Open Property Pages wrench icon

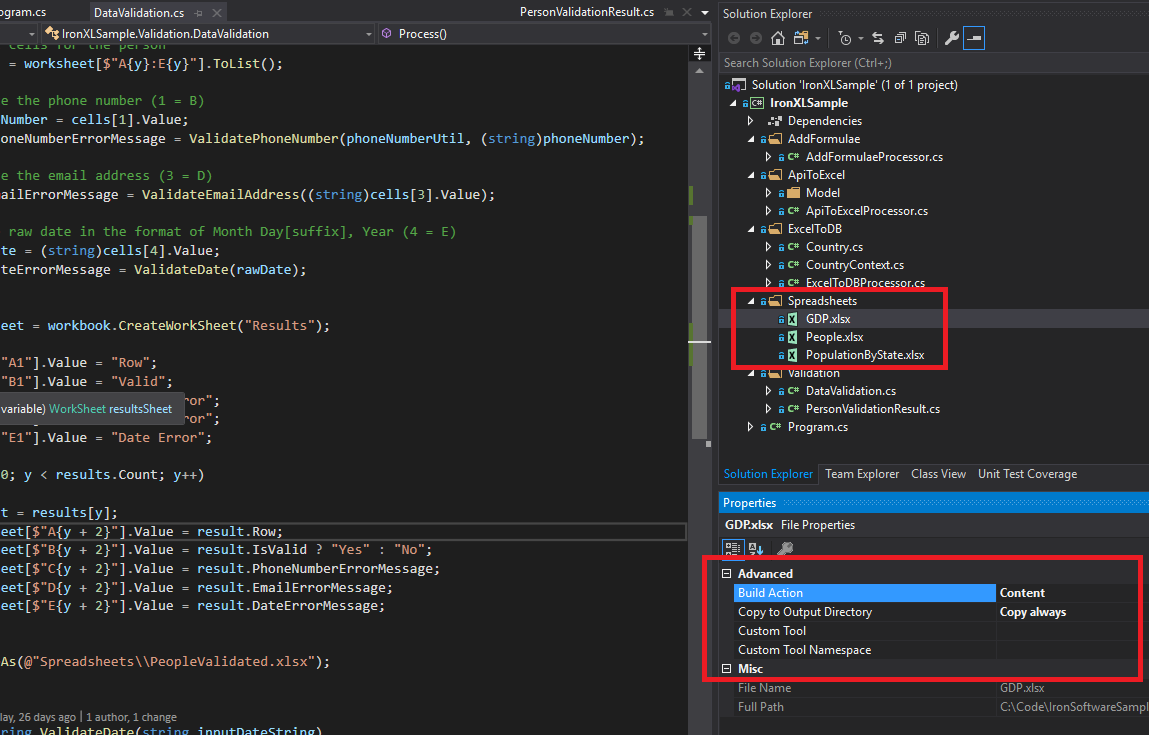785,549
